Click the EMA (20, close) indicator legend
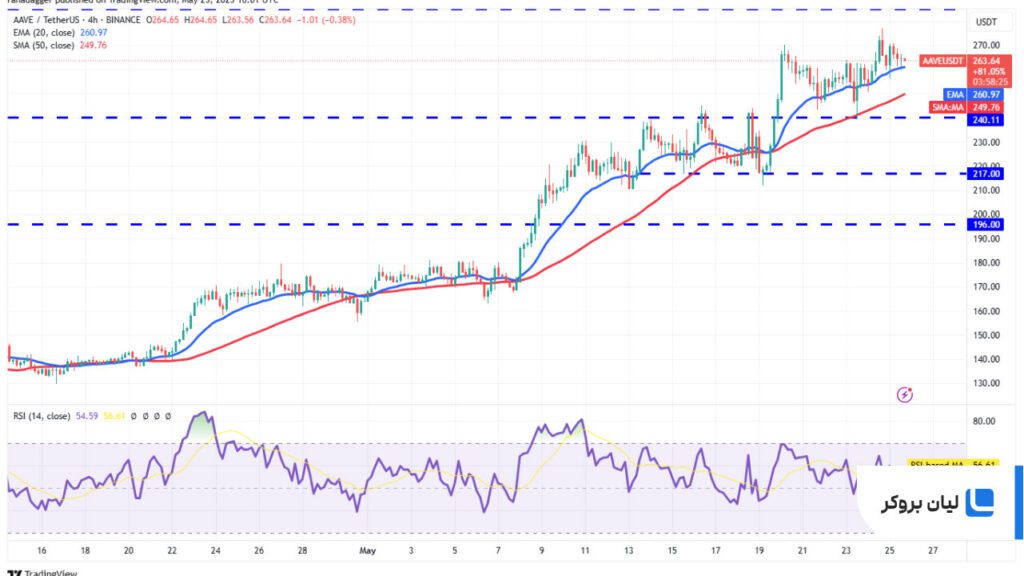The height and width of the screenshot is (576, 1024). tap(44, 33)
